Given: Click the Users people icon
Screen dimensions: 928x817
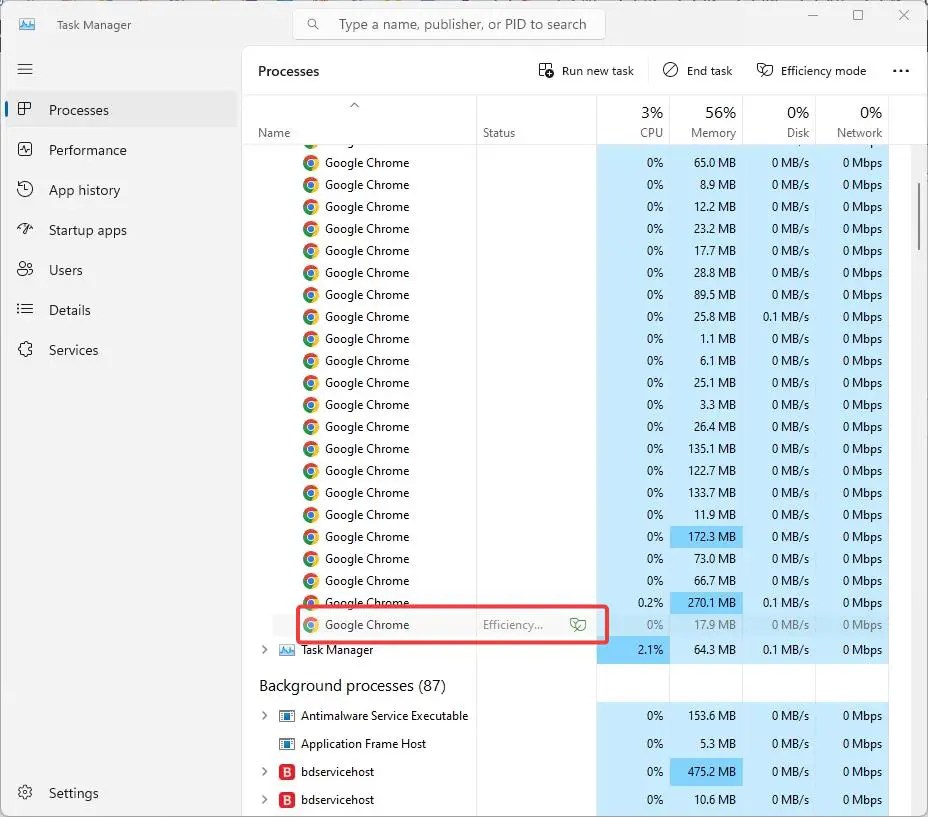Looking at the screenshot, I should pyautogui.click(x=25, y=269).
